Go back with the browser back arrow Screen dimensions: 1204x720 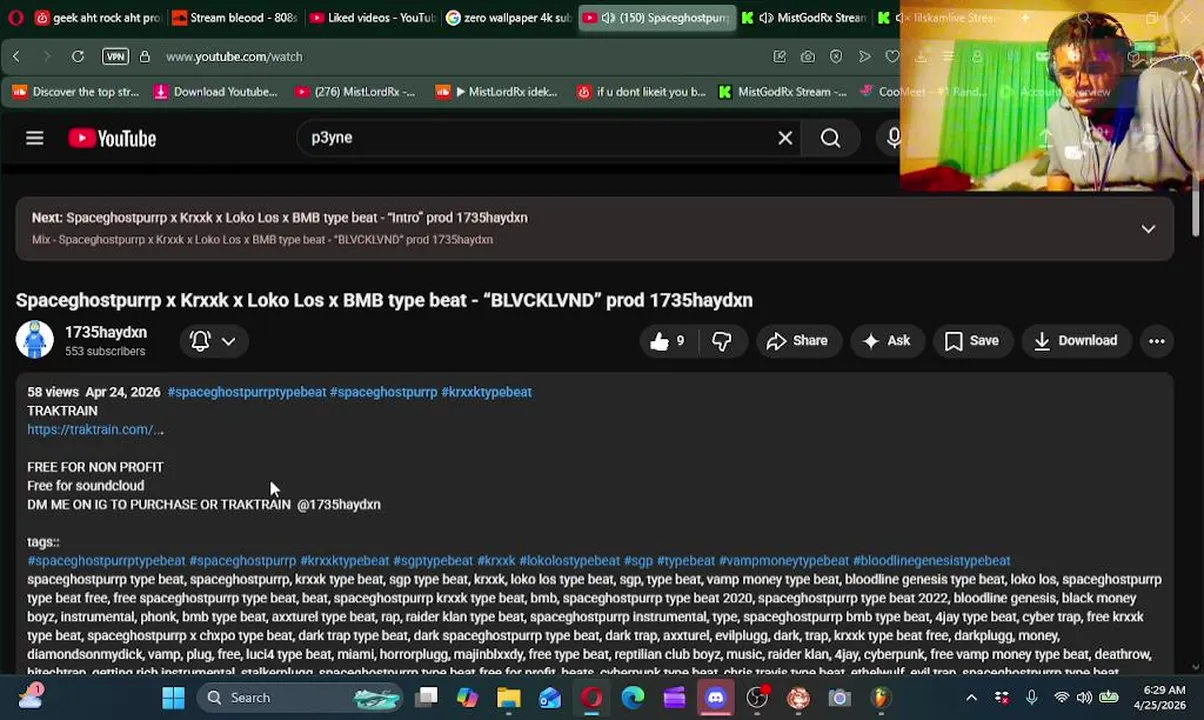(x=16, y=57)
